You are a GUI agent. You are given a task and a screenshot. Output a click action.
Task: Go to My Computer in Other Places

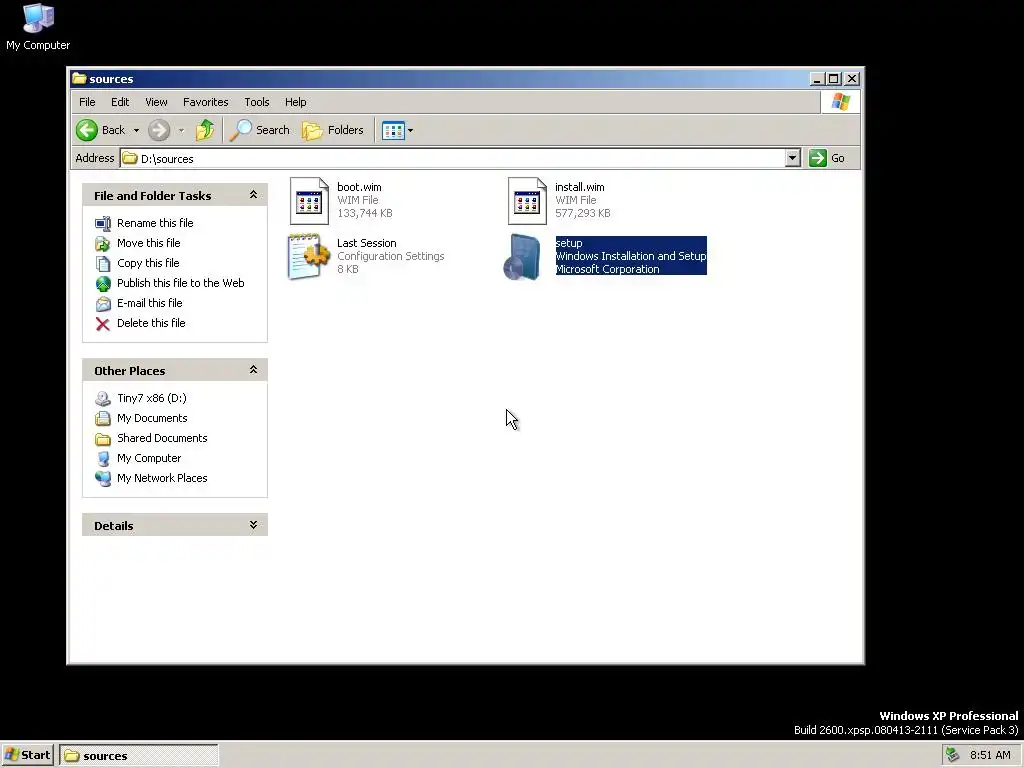point(149,458)
